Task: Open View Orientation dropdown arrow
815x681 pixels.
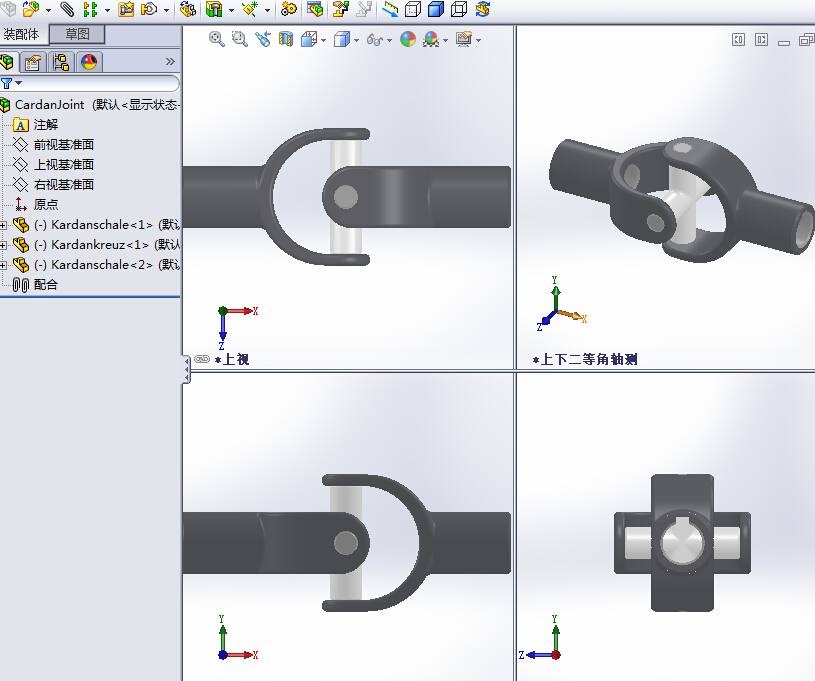Action: (x=324, y=40)
